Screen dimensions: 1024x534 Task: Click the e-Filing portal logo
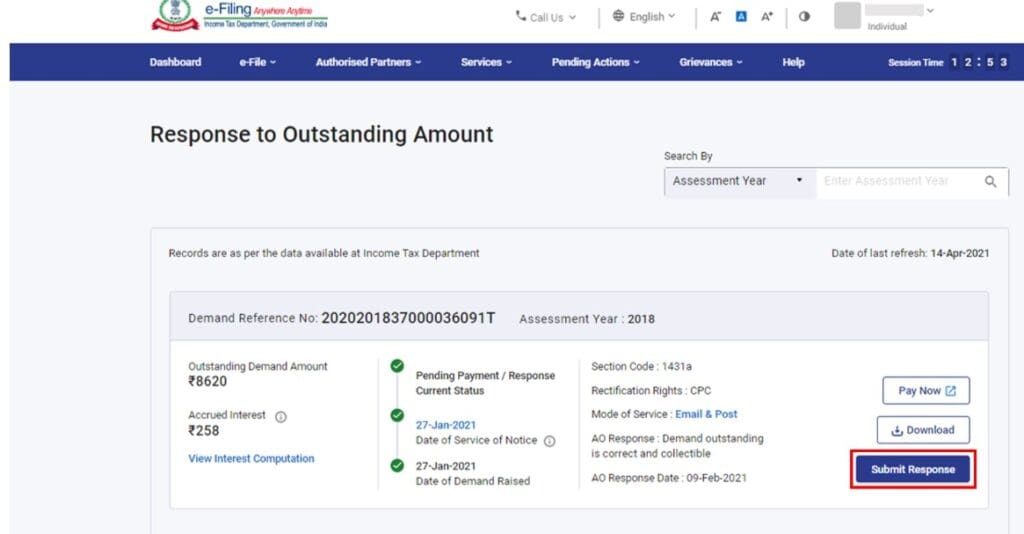[239, 16]
